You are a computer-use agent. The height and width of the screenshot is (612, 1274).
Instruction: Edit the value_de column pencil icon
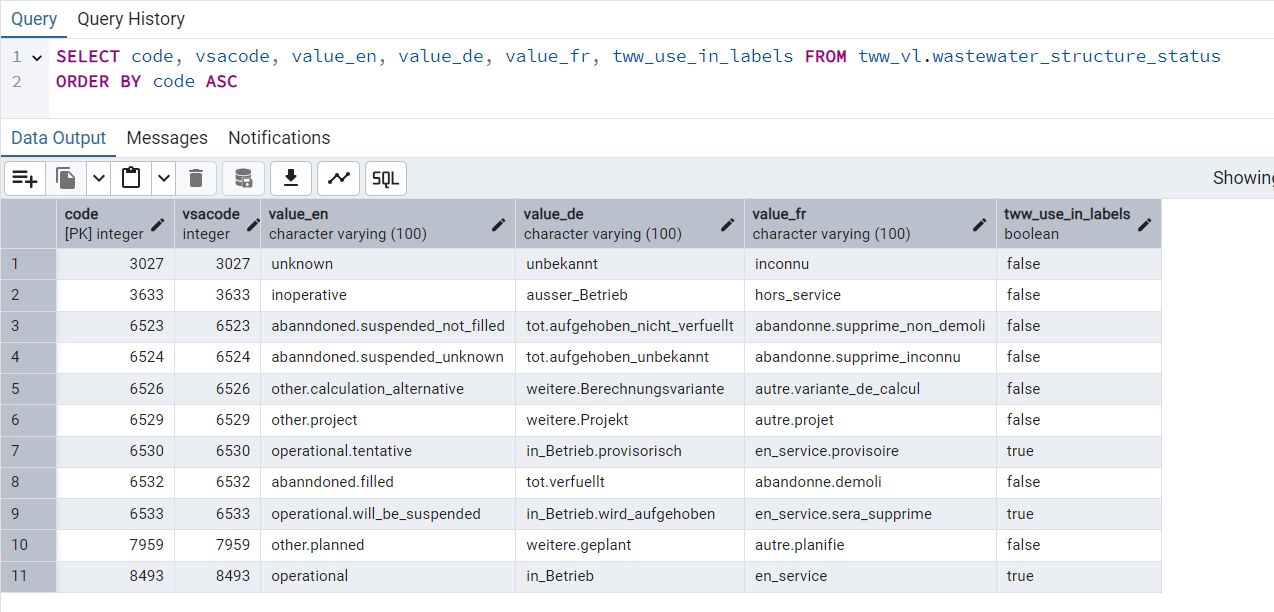[728, 224]
